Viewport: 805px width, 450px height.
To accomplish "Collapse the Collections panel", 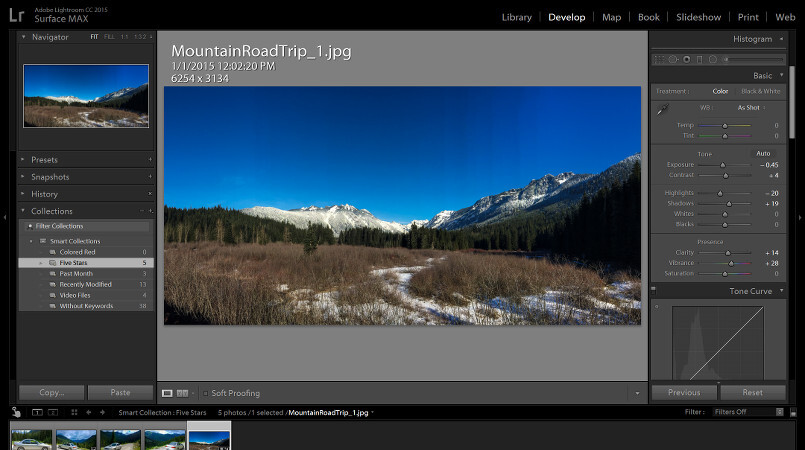I will [x=23, y=211].
